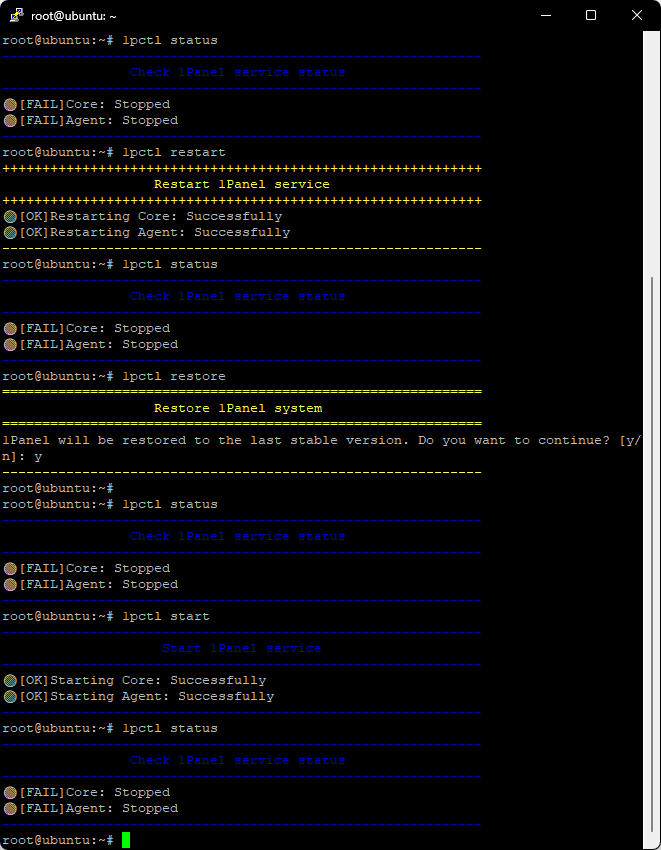Minimize the terminal window

click(x=546, y=16)
